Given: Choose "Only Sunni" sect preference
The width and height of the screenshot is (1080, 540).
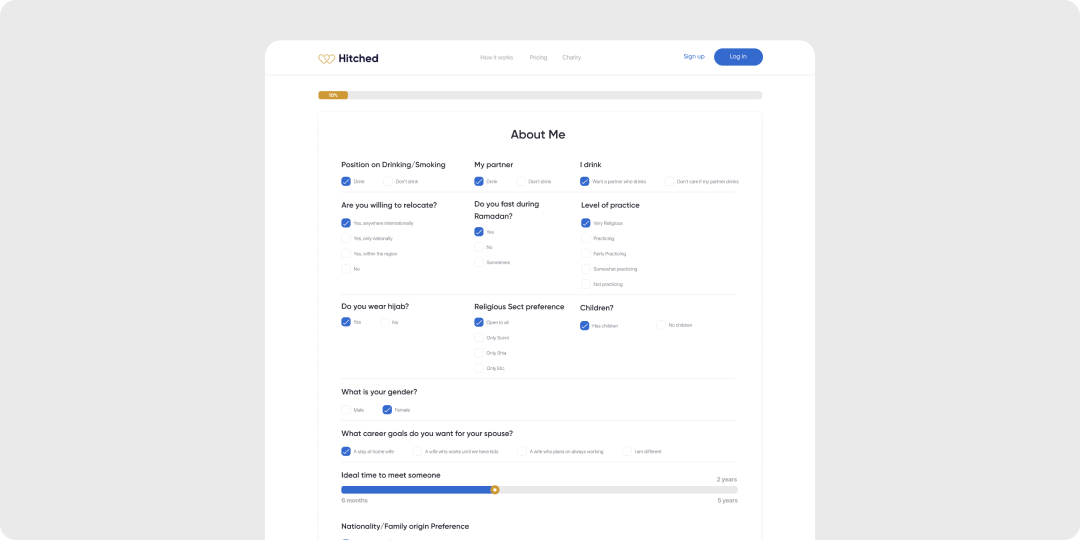Looking at the screenshot, I should click(479, 338).
